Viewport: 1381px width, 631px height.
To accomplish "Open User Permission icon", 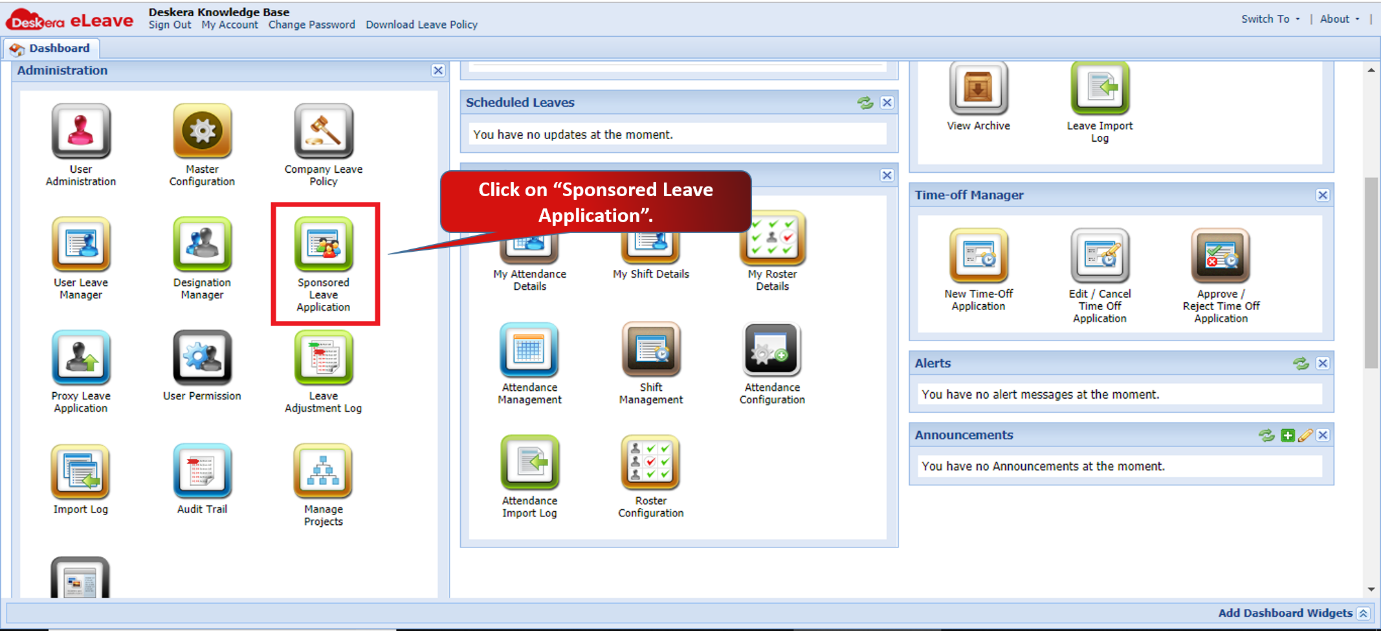I will [x=202, y=358].
